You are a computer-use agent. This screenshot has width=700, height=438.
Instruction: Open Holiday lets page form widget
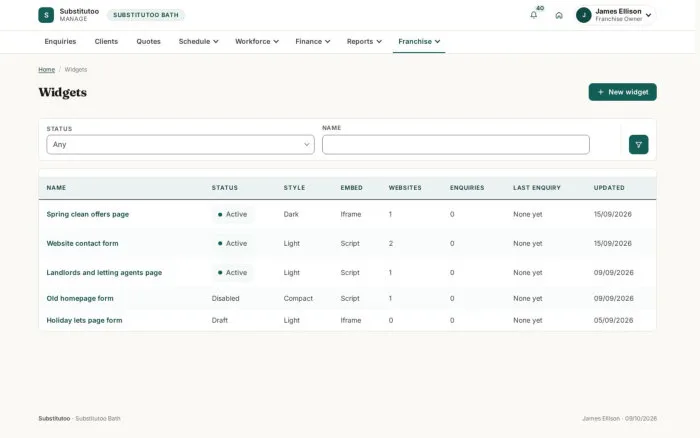click(84, 320)
